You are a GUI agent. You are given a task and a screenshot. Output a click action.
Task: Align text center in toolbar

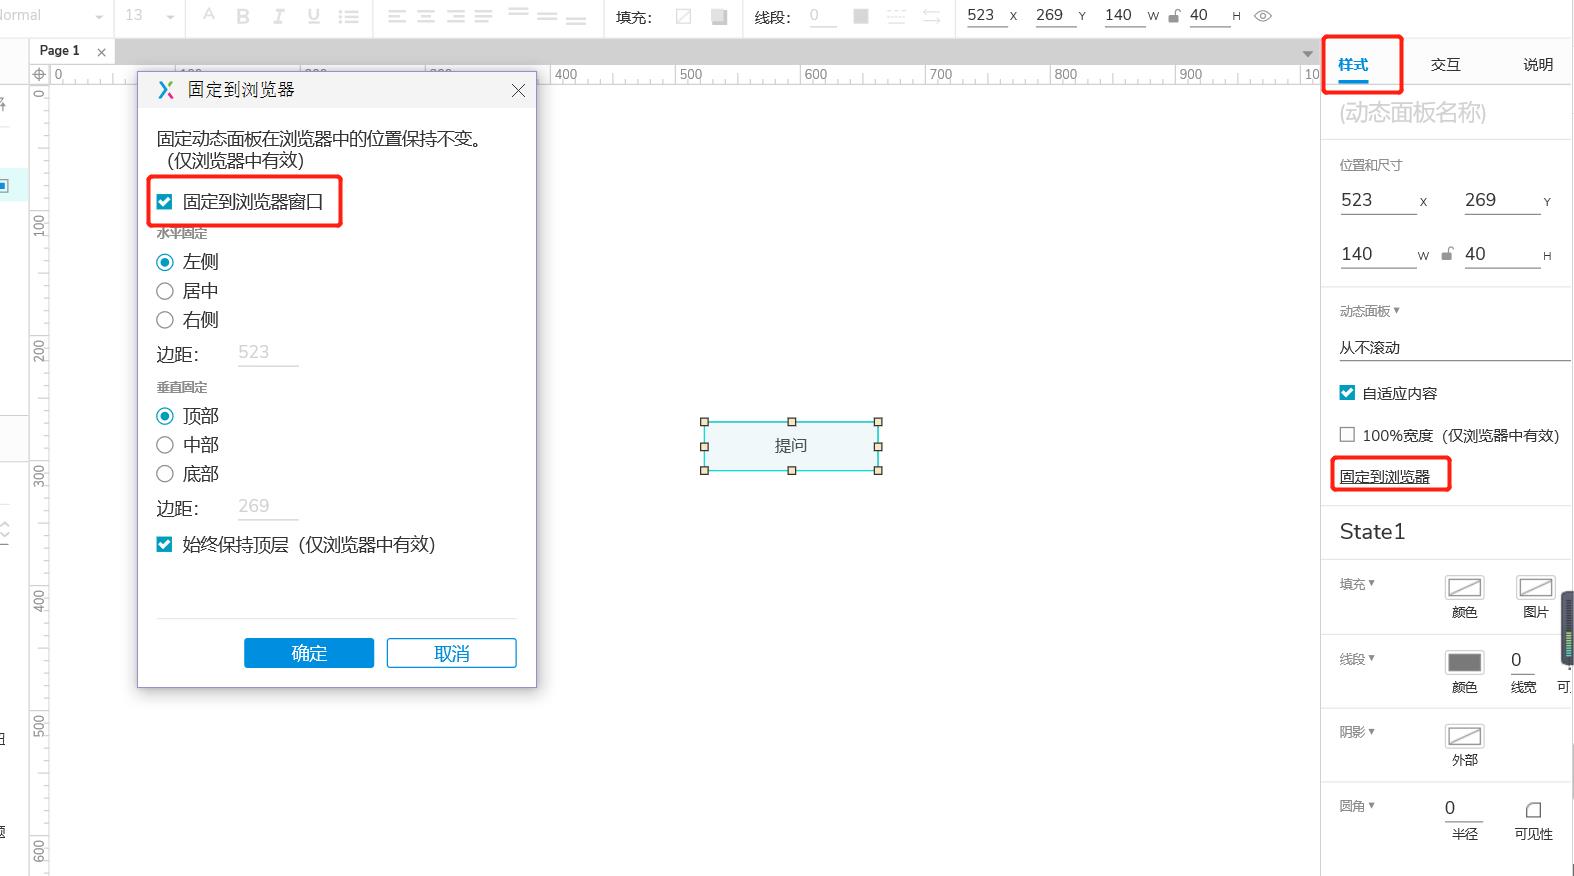click(426, 16)
